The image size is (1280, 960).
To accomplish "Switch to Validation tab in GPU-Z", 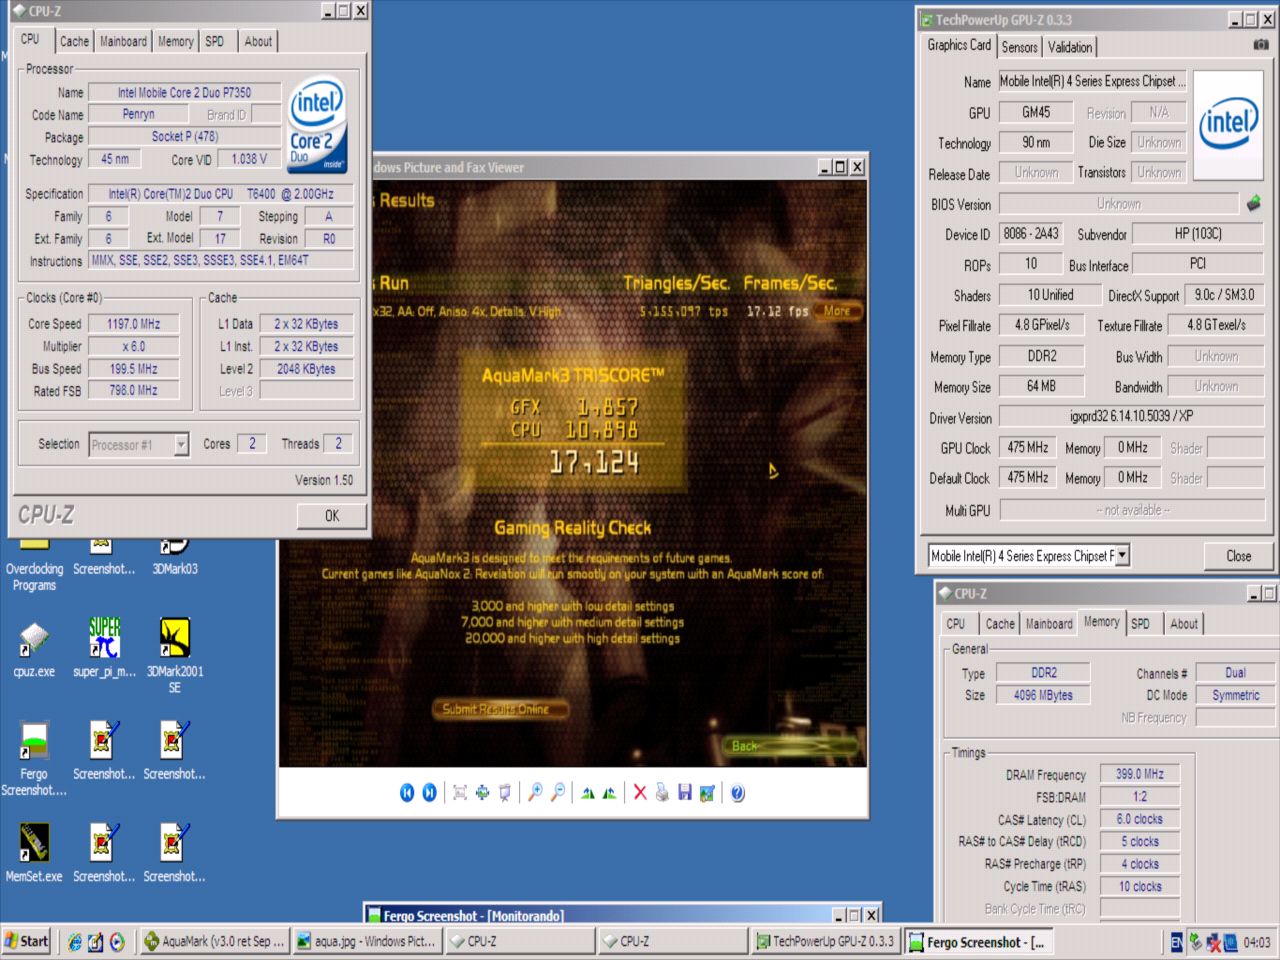I will coord(1070,47).
